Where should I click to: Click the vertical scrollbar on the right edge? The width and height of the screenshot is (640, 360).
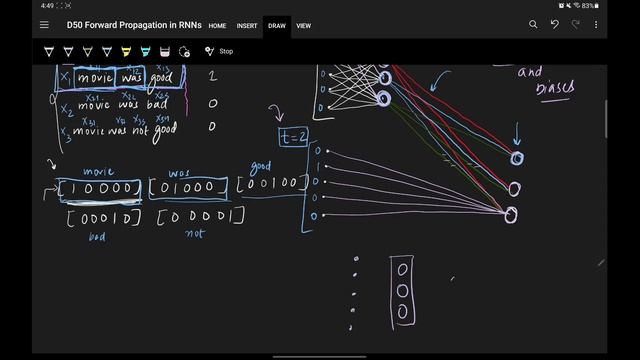click(x=606, y=119)
